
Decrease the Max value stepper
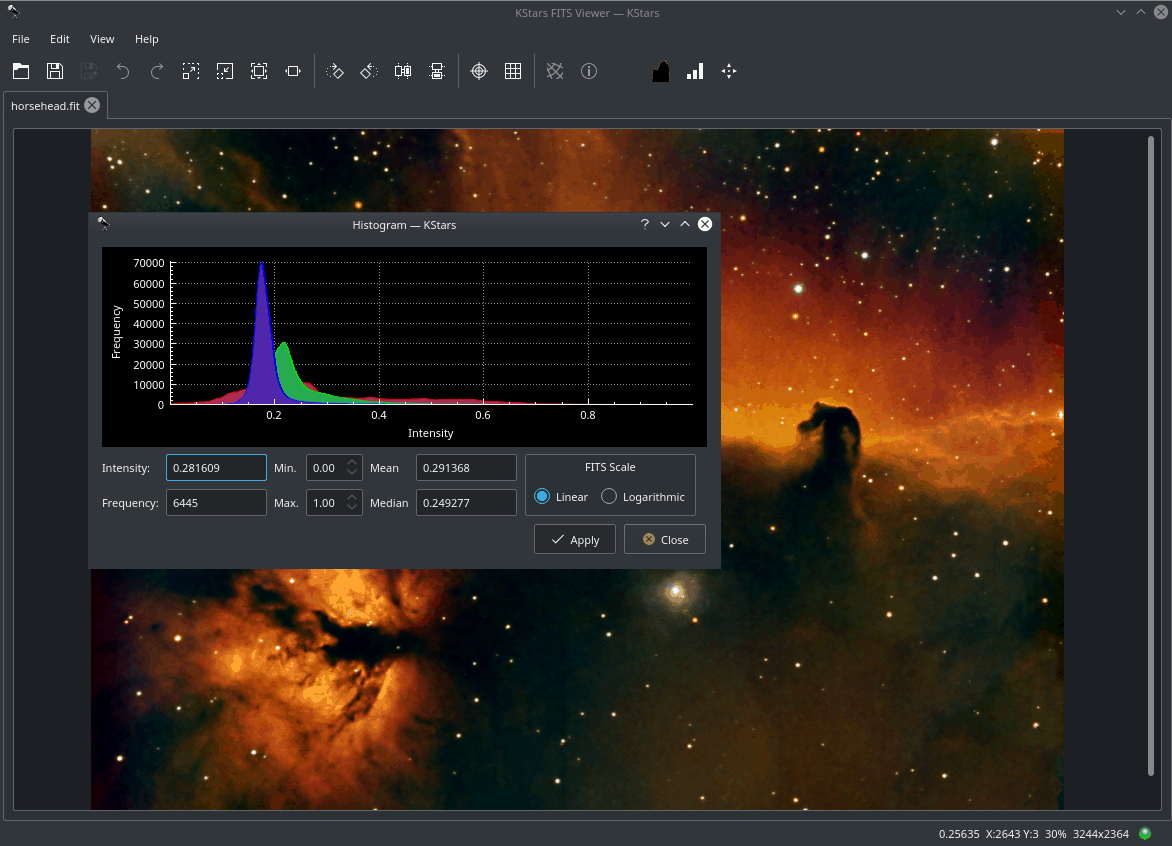point(352,508)
